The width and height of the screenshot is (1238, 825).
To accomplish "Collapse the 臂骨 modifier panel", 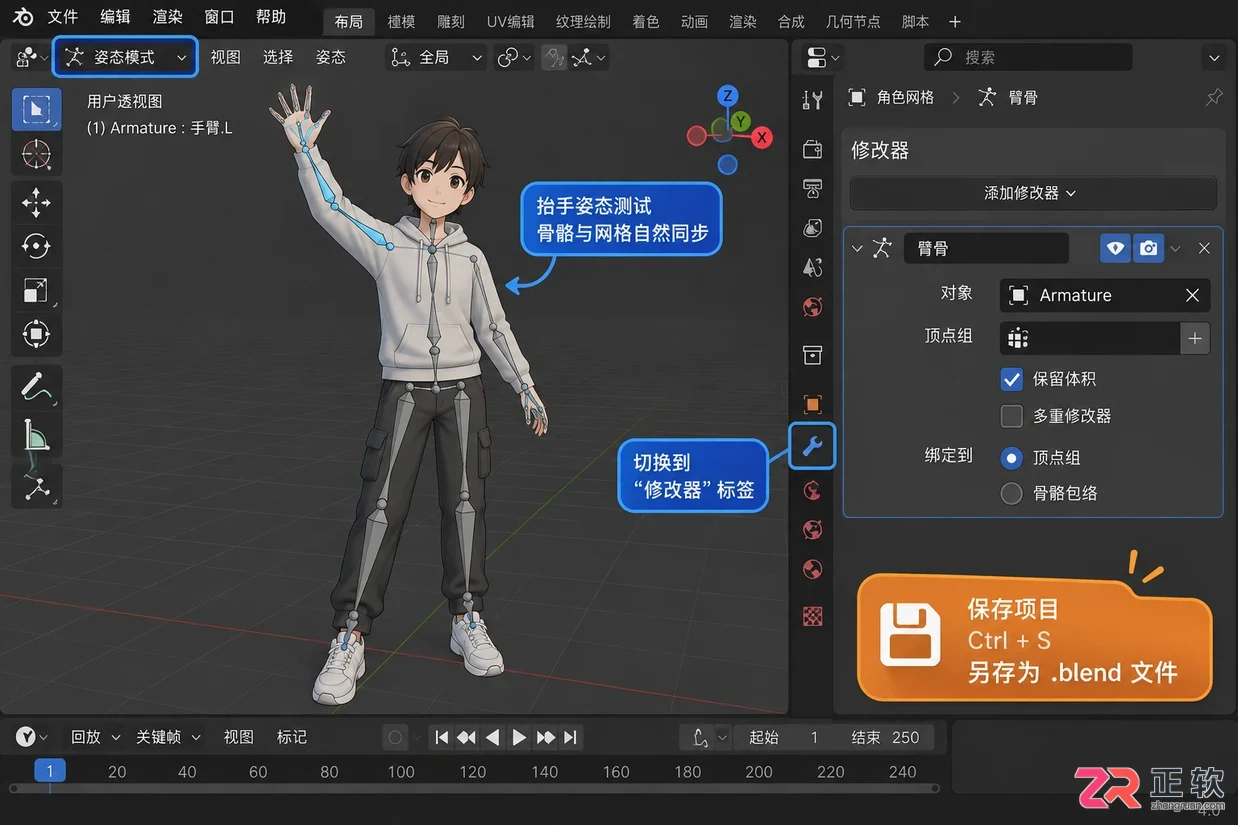I will [857, 248].
